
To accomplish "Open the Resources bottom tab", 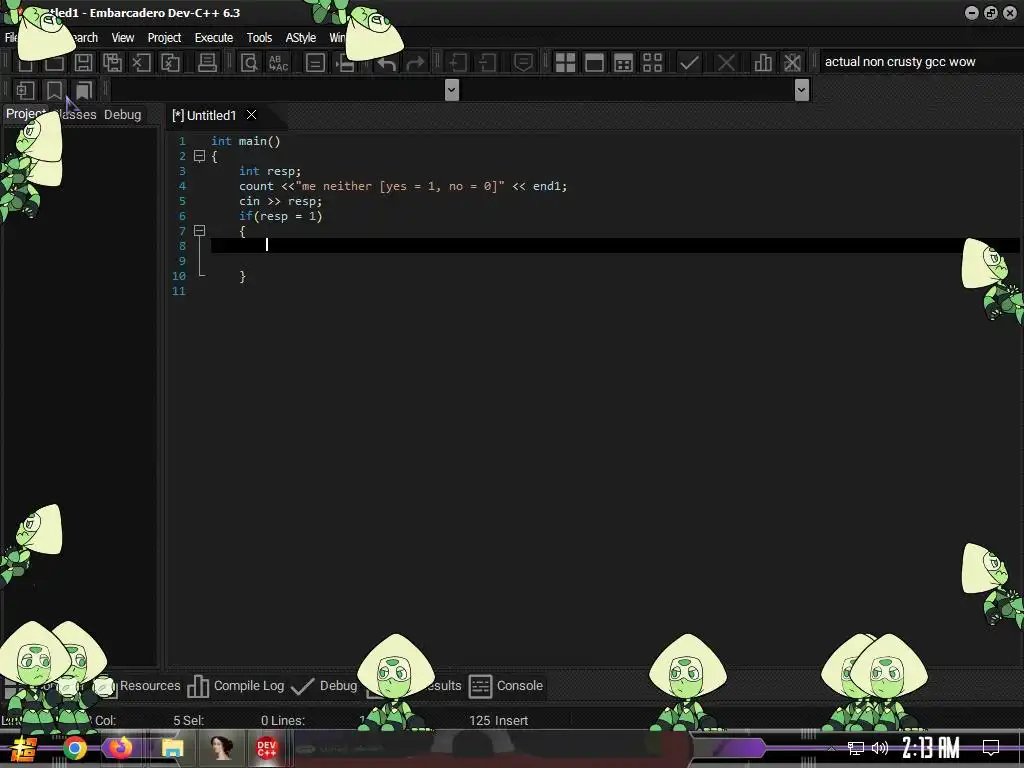I will [150, 686].
